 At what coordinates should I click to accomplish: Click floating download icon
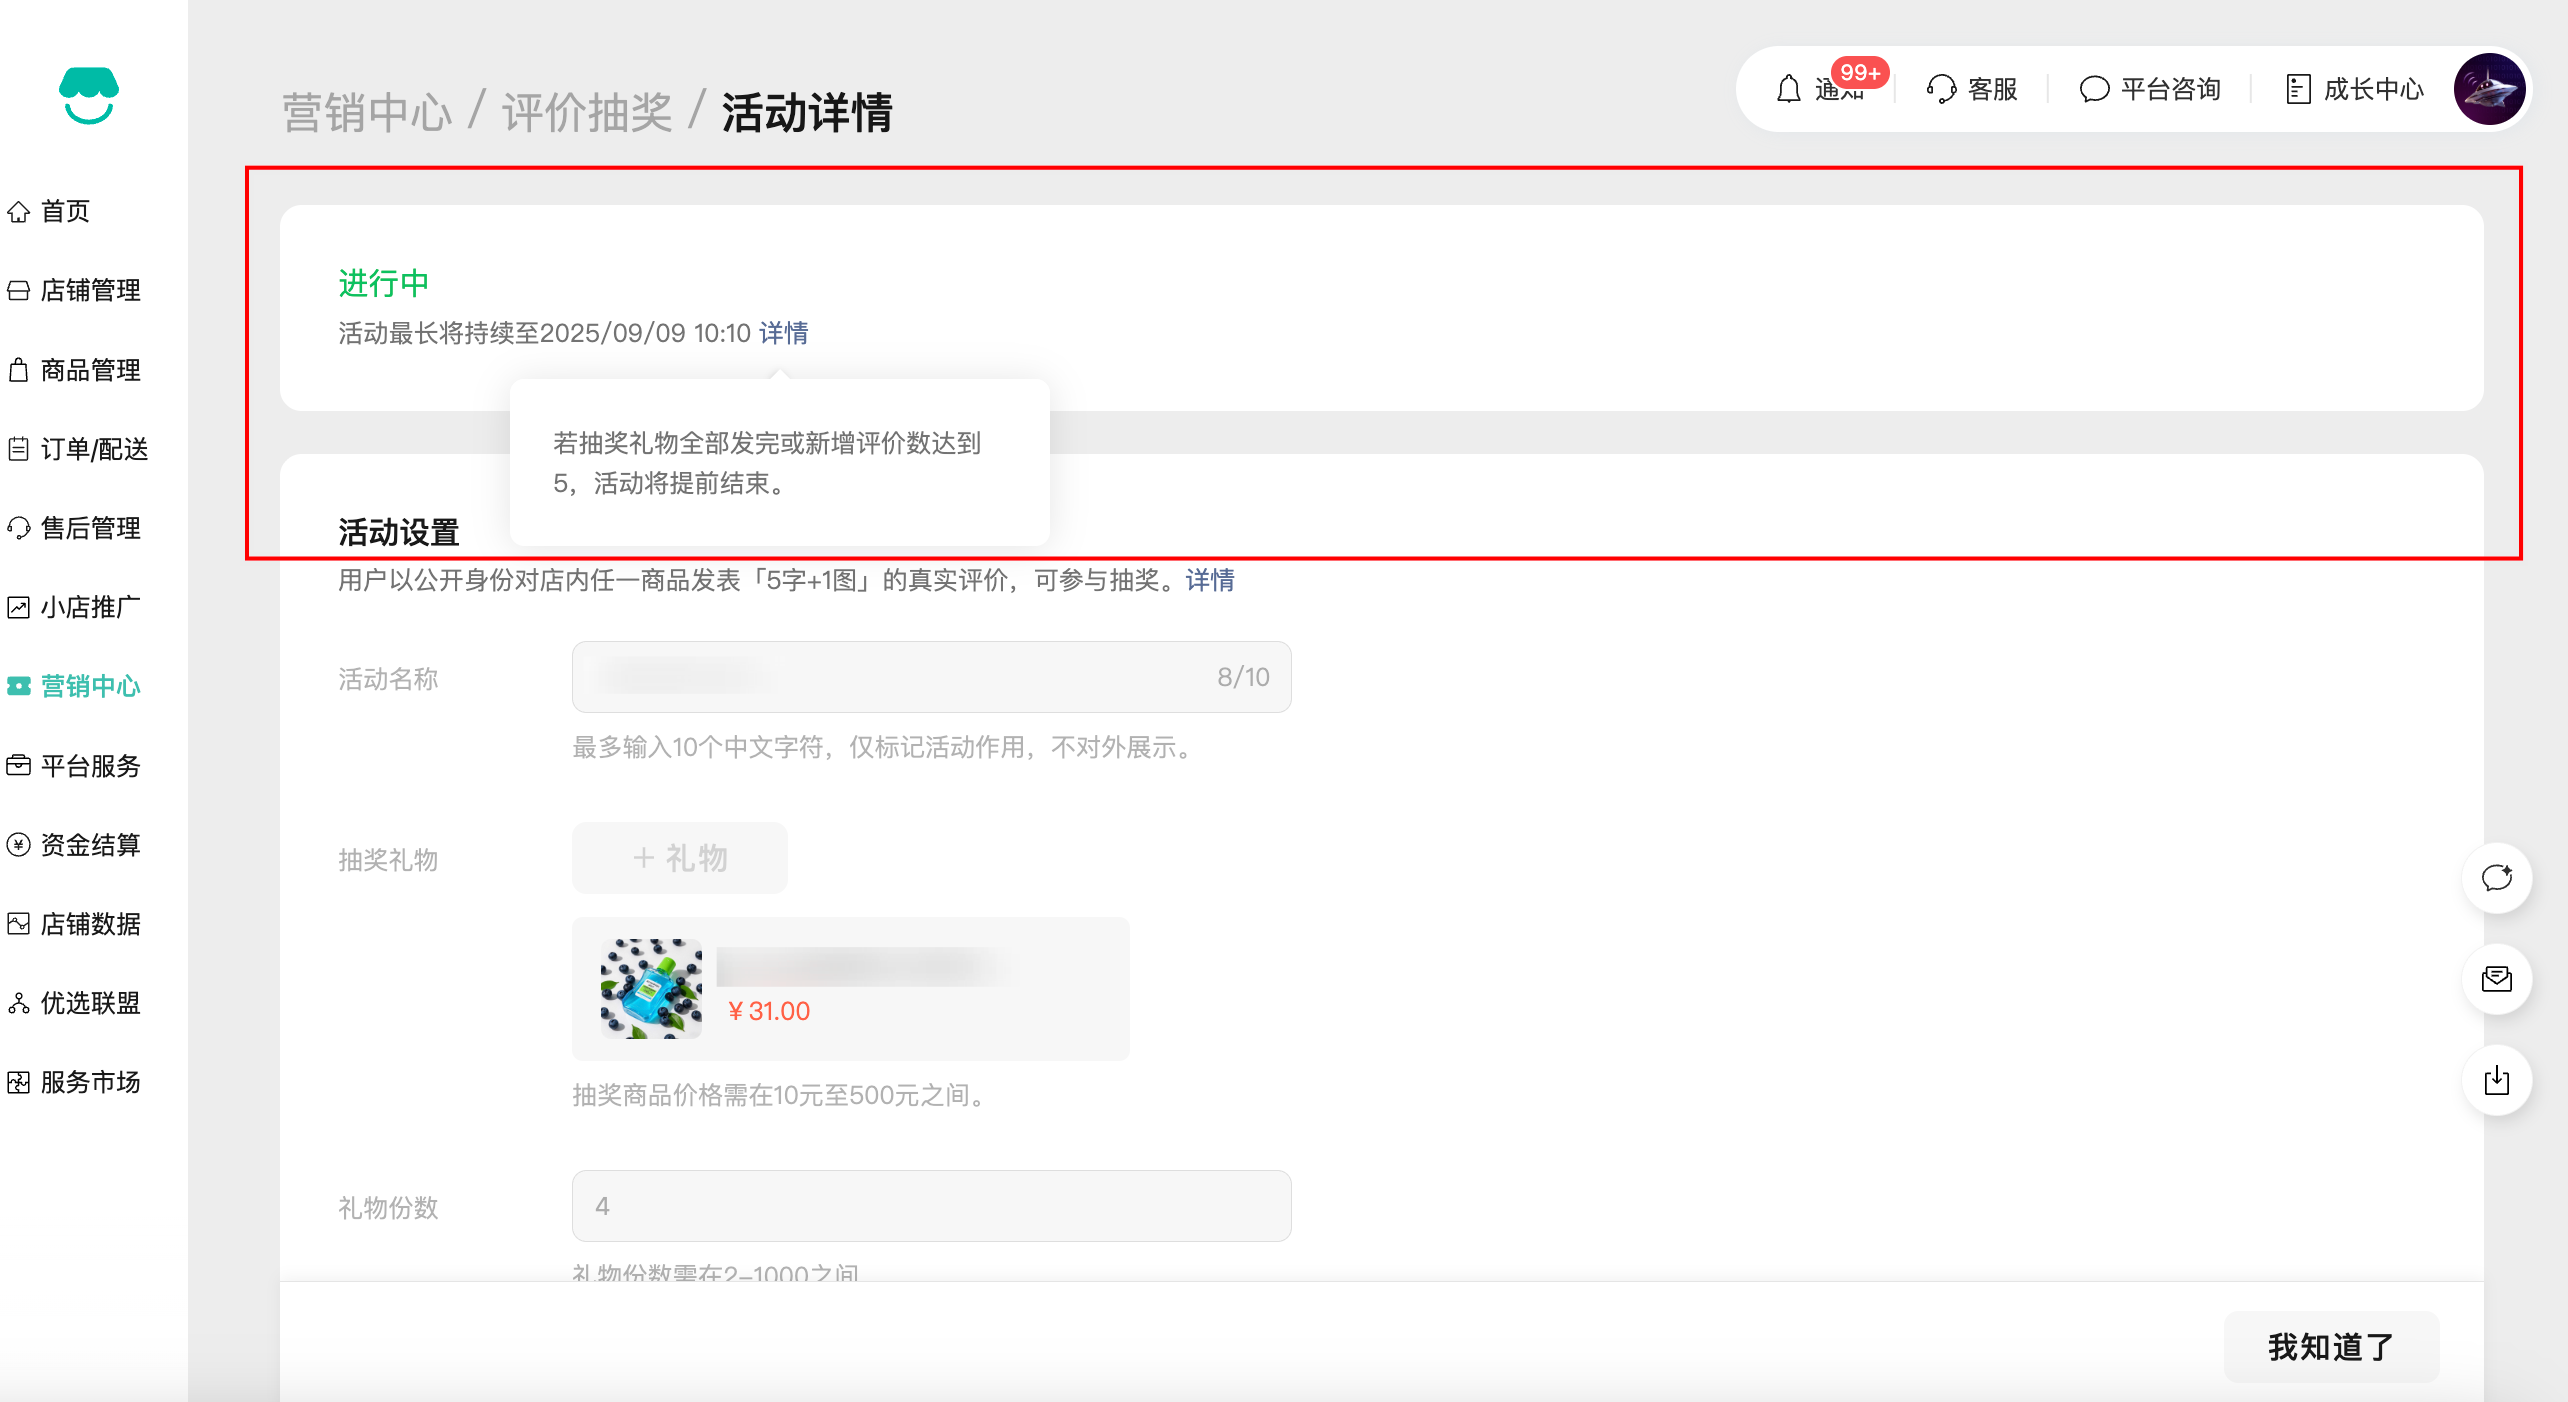click(2496, 1080)
